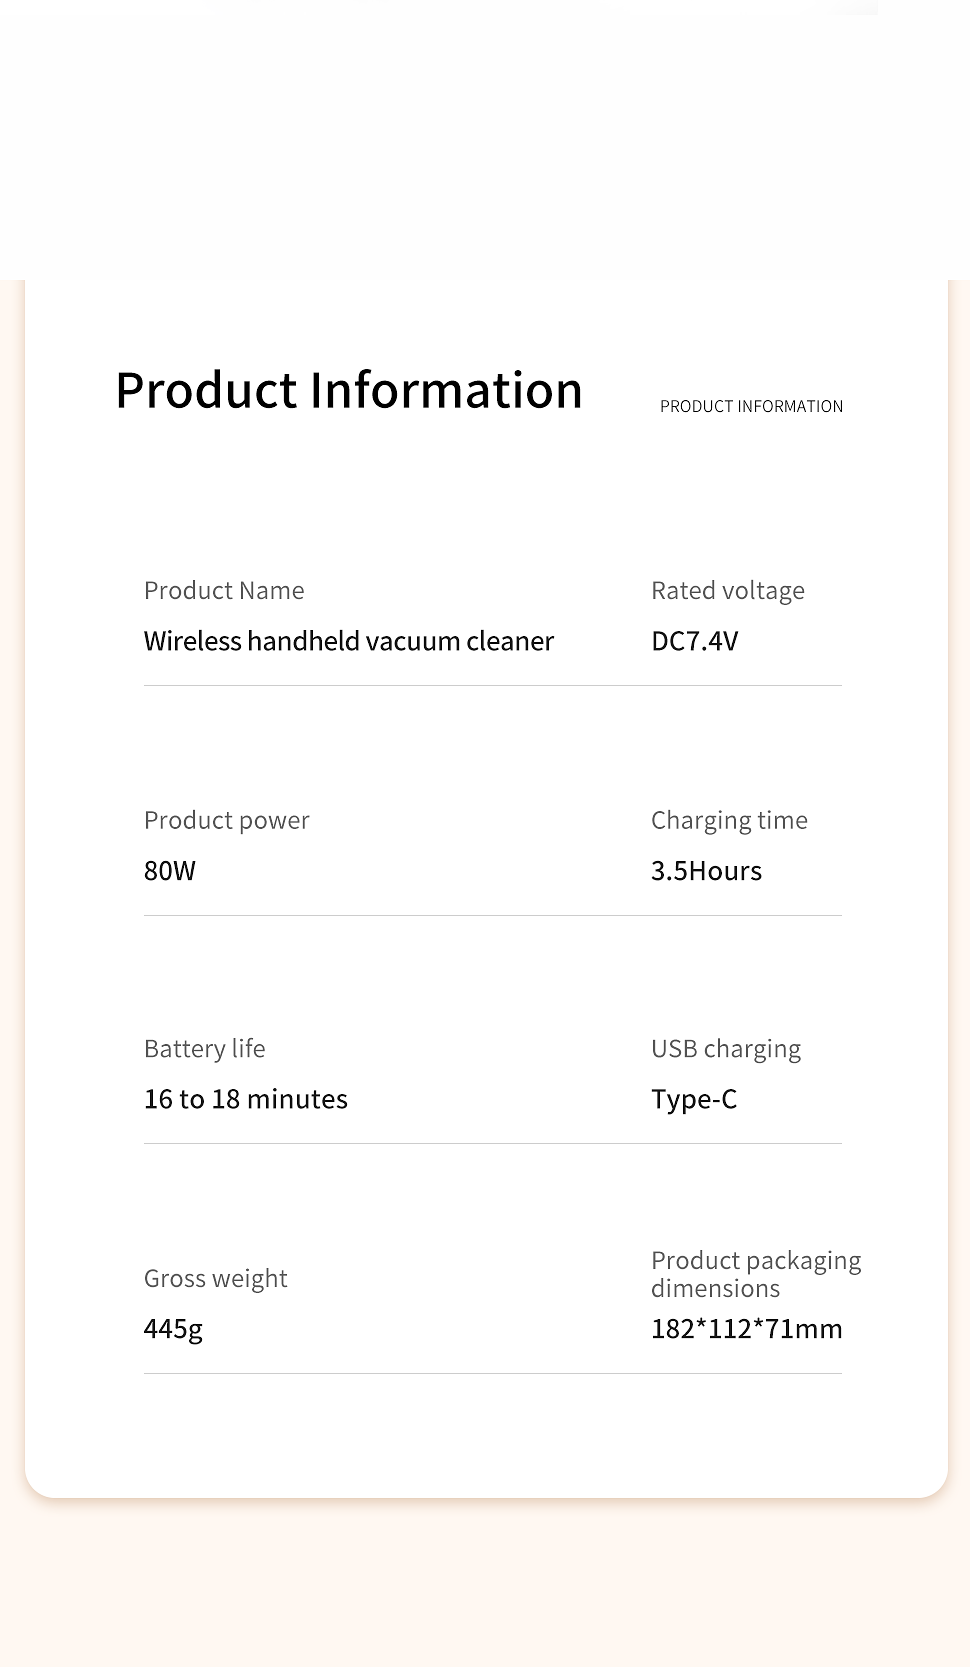
Task: Click the Charging time label
Action: point(729,820)
